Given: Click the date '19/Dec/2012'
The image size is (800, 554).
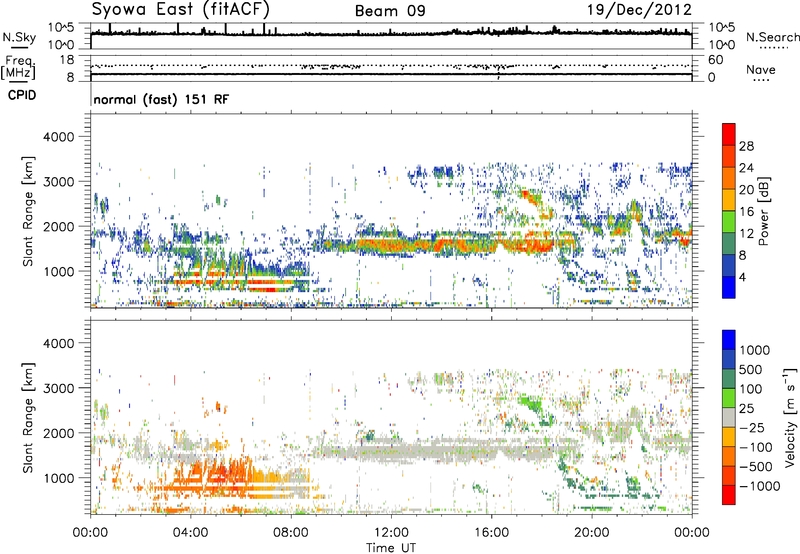Looking at the screenshot, I should point(639,9).
